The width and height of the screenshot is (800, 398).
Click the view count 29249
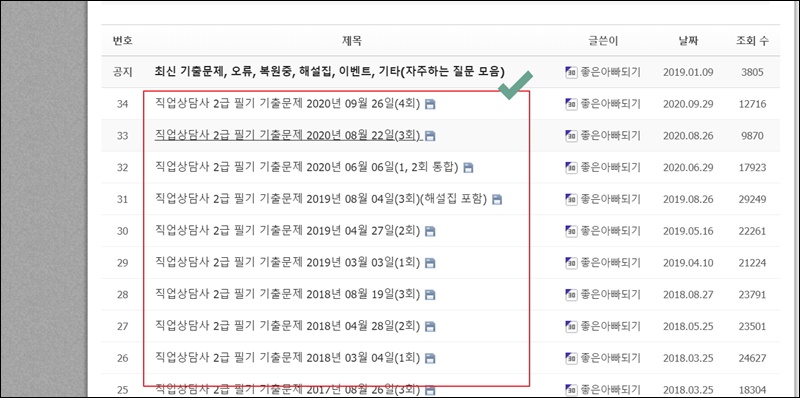pyautogui.click(x=752, y=199)
